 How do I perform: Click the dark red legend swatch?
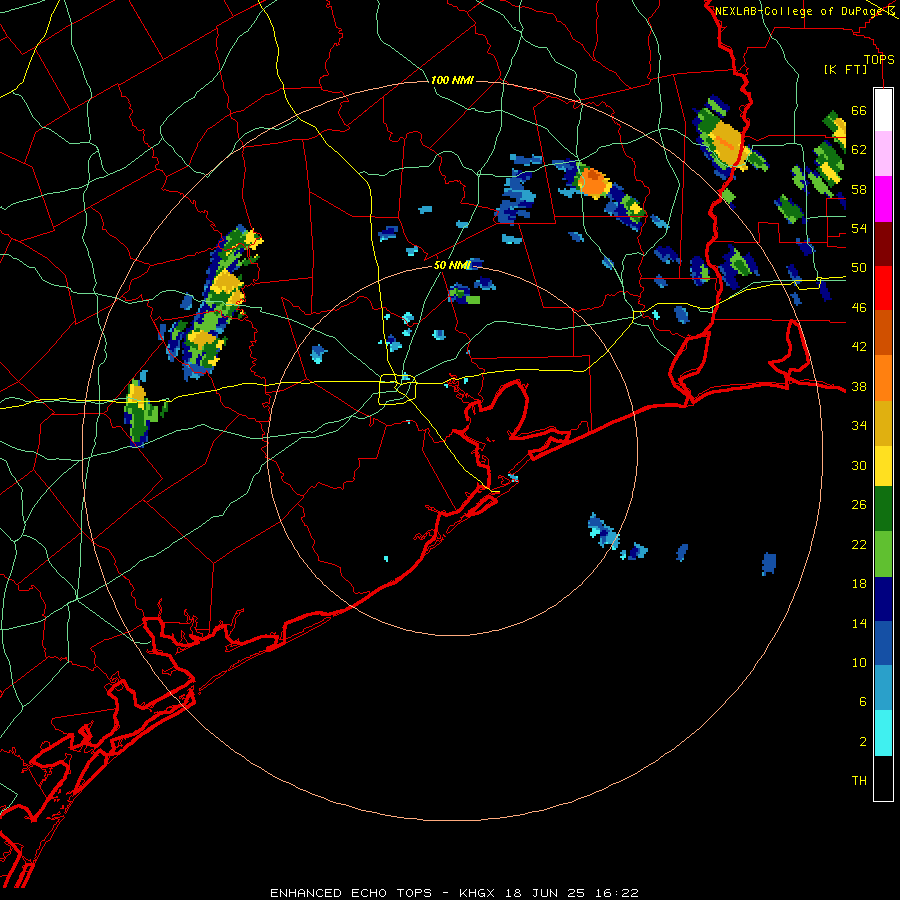tap(883, 243)
